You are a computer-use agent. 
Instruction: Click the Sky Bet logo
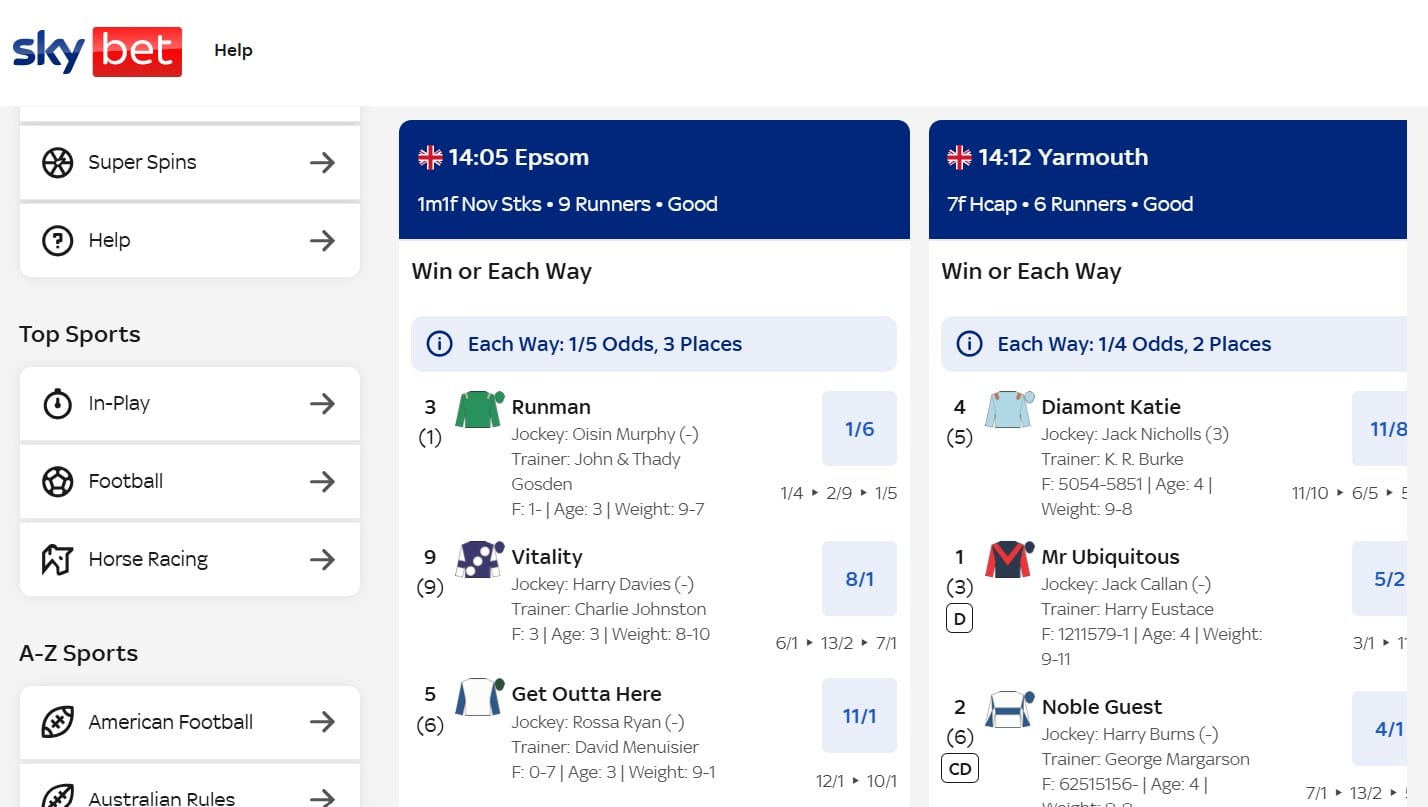coord(97,51)
